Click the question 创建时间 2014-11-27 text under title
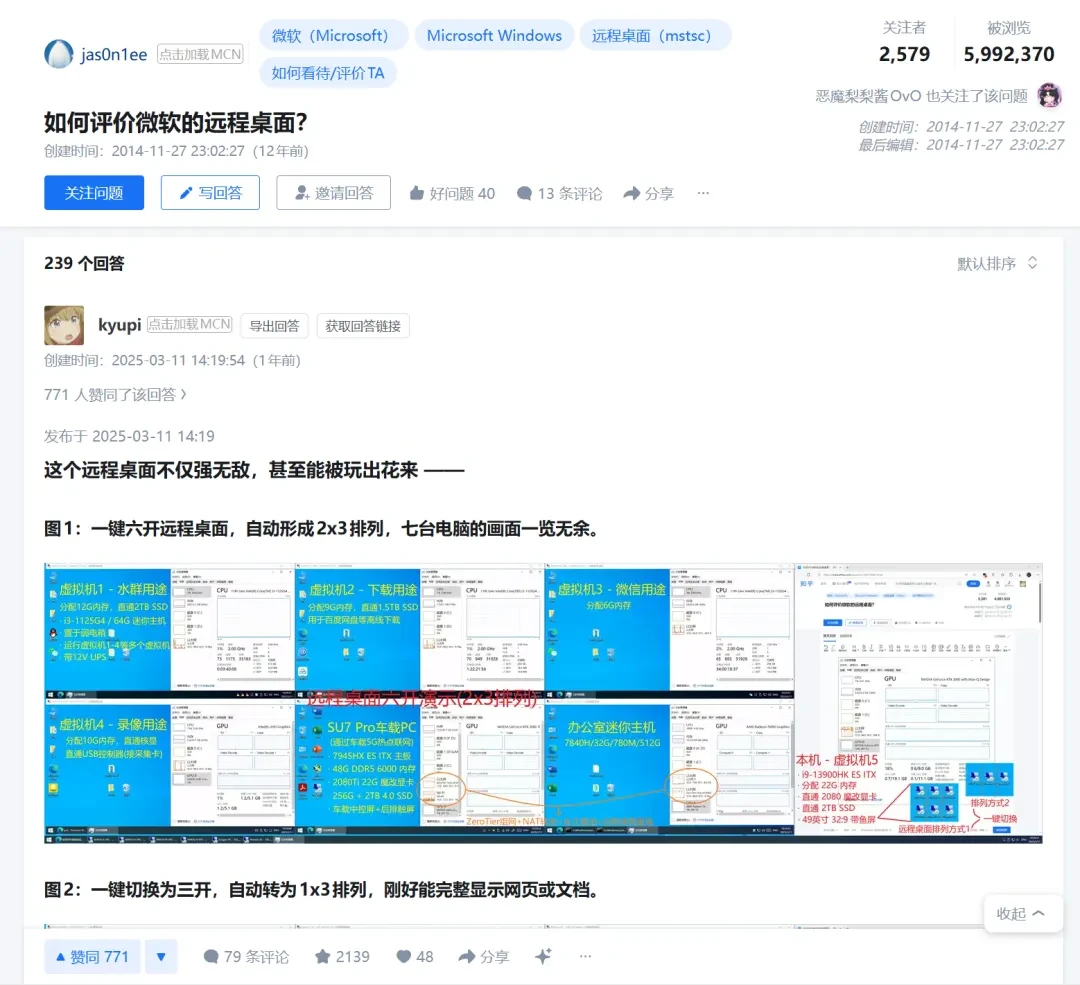Viewport: 1080px width, 985px height. tap(176, 151)
